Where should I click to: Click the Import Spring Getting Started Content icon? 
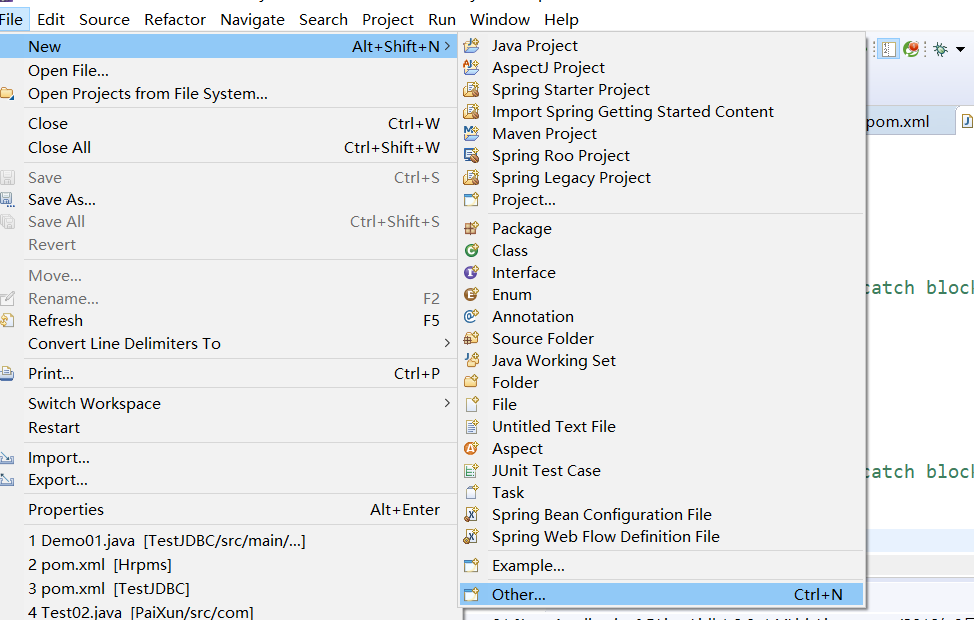471,111
